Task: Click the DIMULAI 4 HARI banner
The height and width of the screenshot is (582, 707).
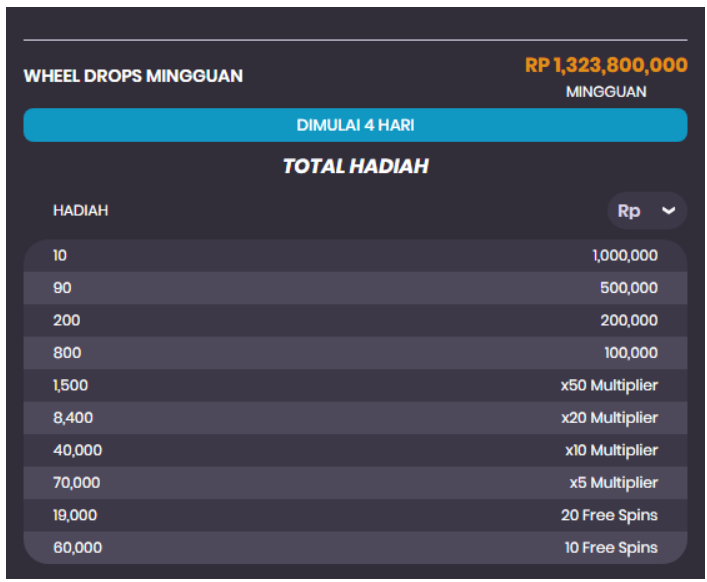Action: pos(355,125)
